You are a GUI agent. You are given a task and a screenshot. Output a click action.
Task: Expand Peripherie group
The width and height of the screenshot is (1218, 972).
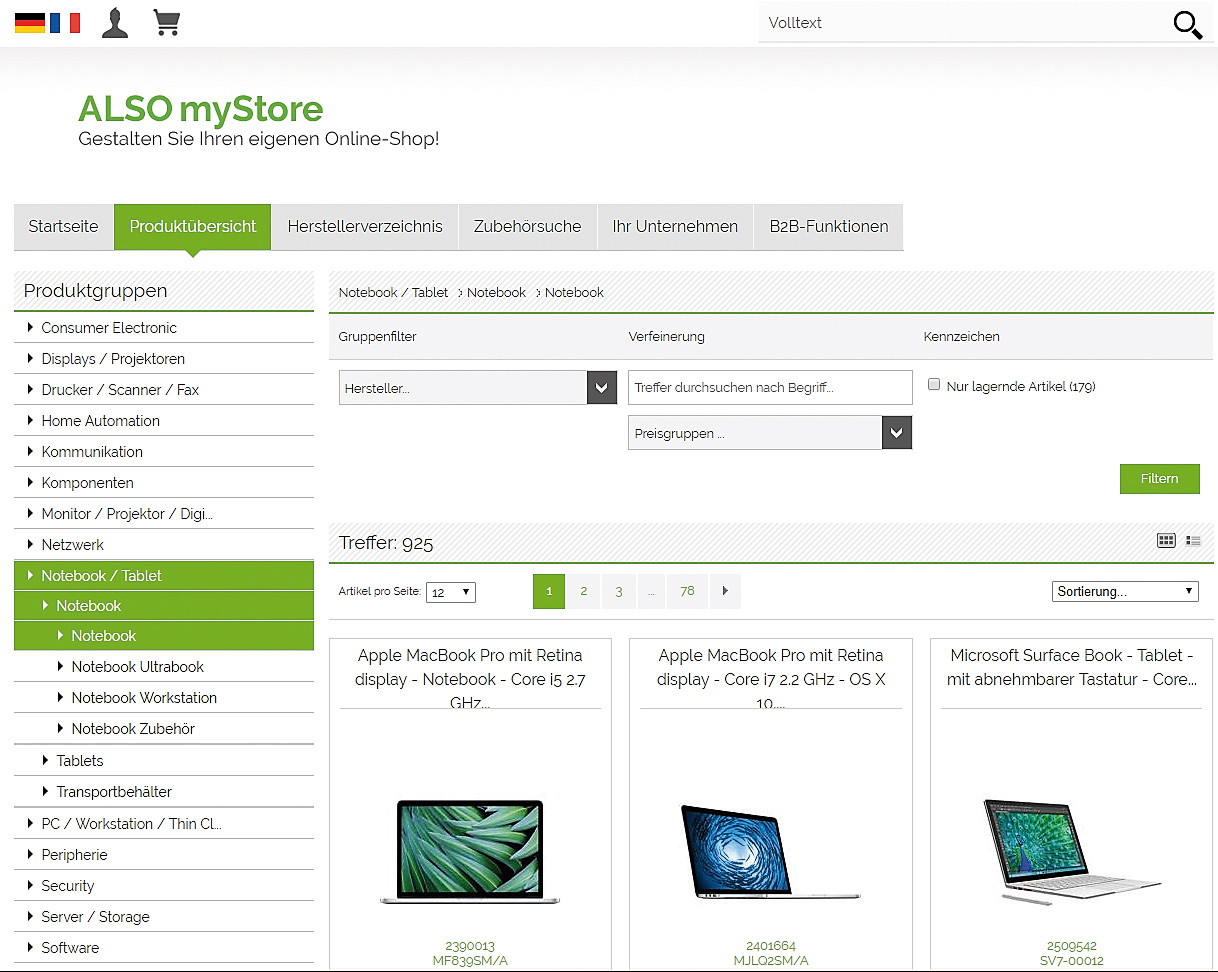point(164,855)
